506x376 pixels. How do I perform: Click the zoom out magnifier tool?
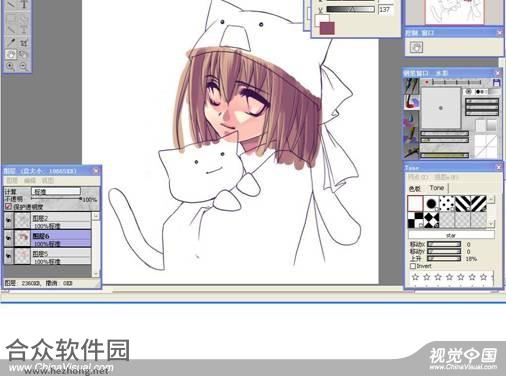[x=24, y=66]
